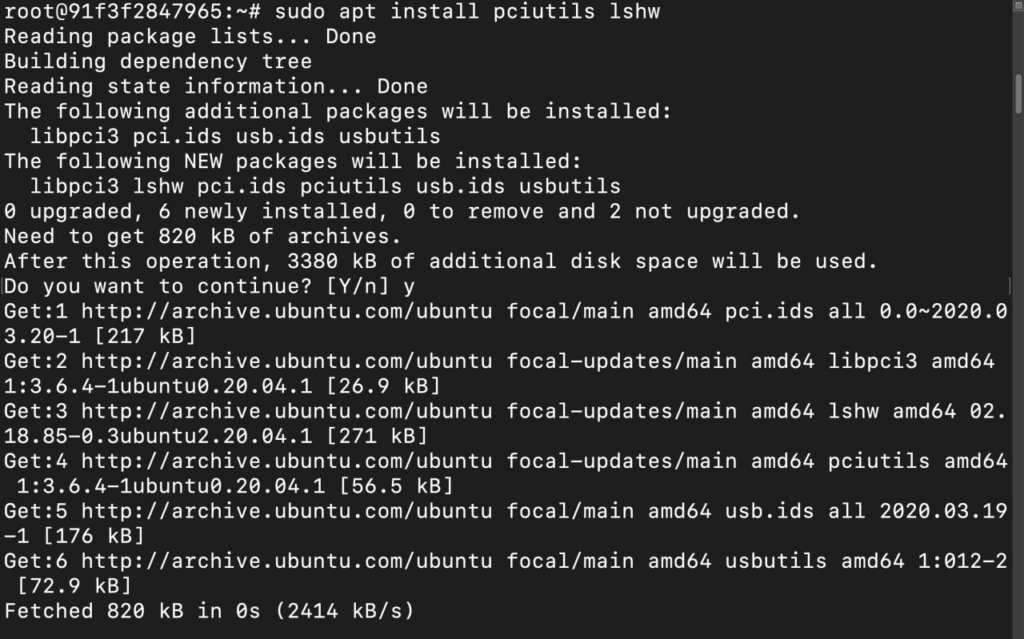1024x639 pixels.
Task: Click the 'Fetched 820 kB' output line
Action: click(209, 611)
